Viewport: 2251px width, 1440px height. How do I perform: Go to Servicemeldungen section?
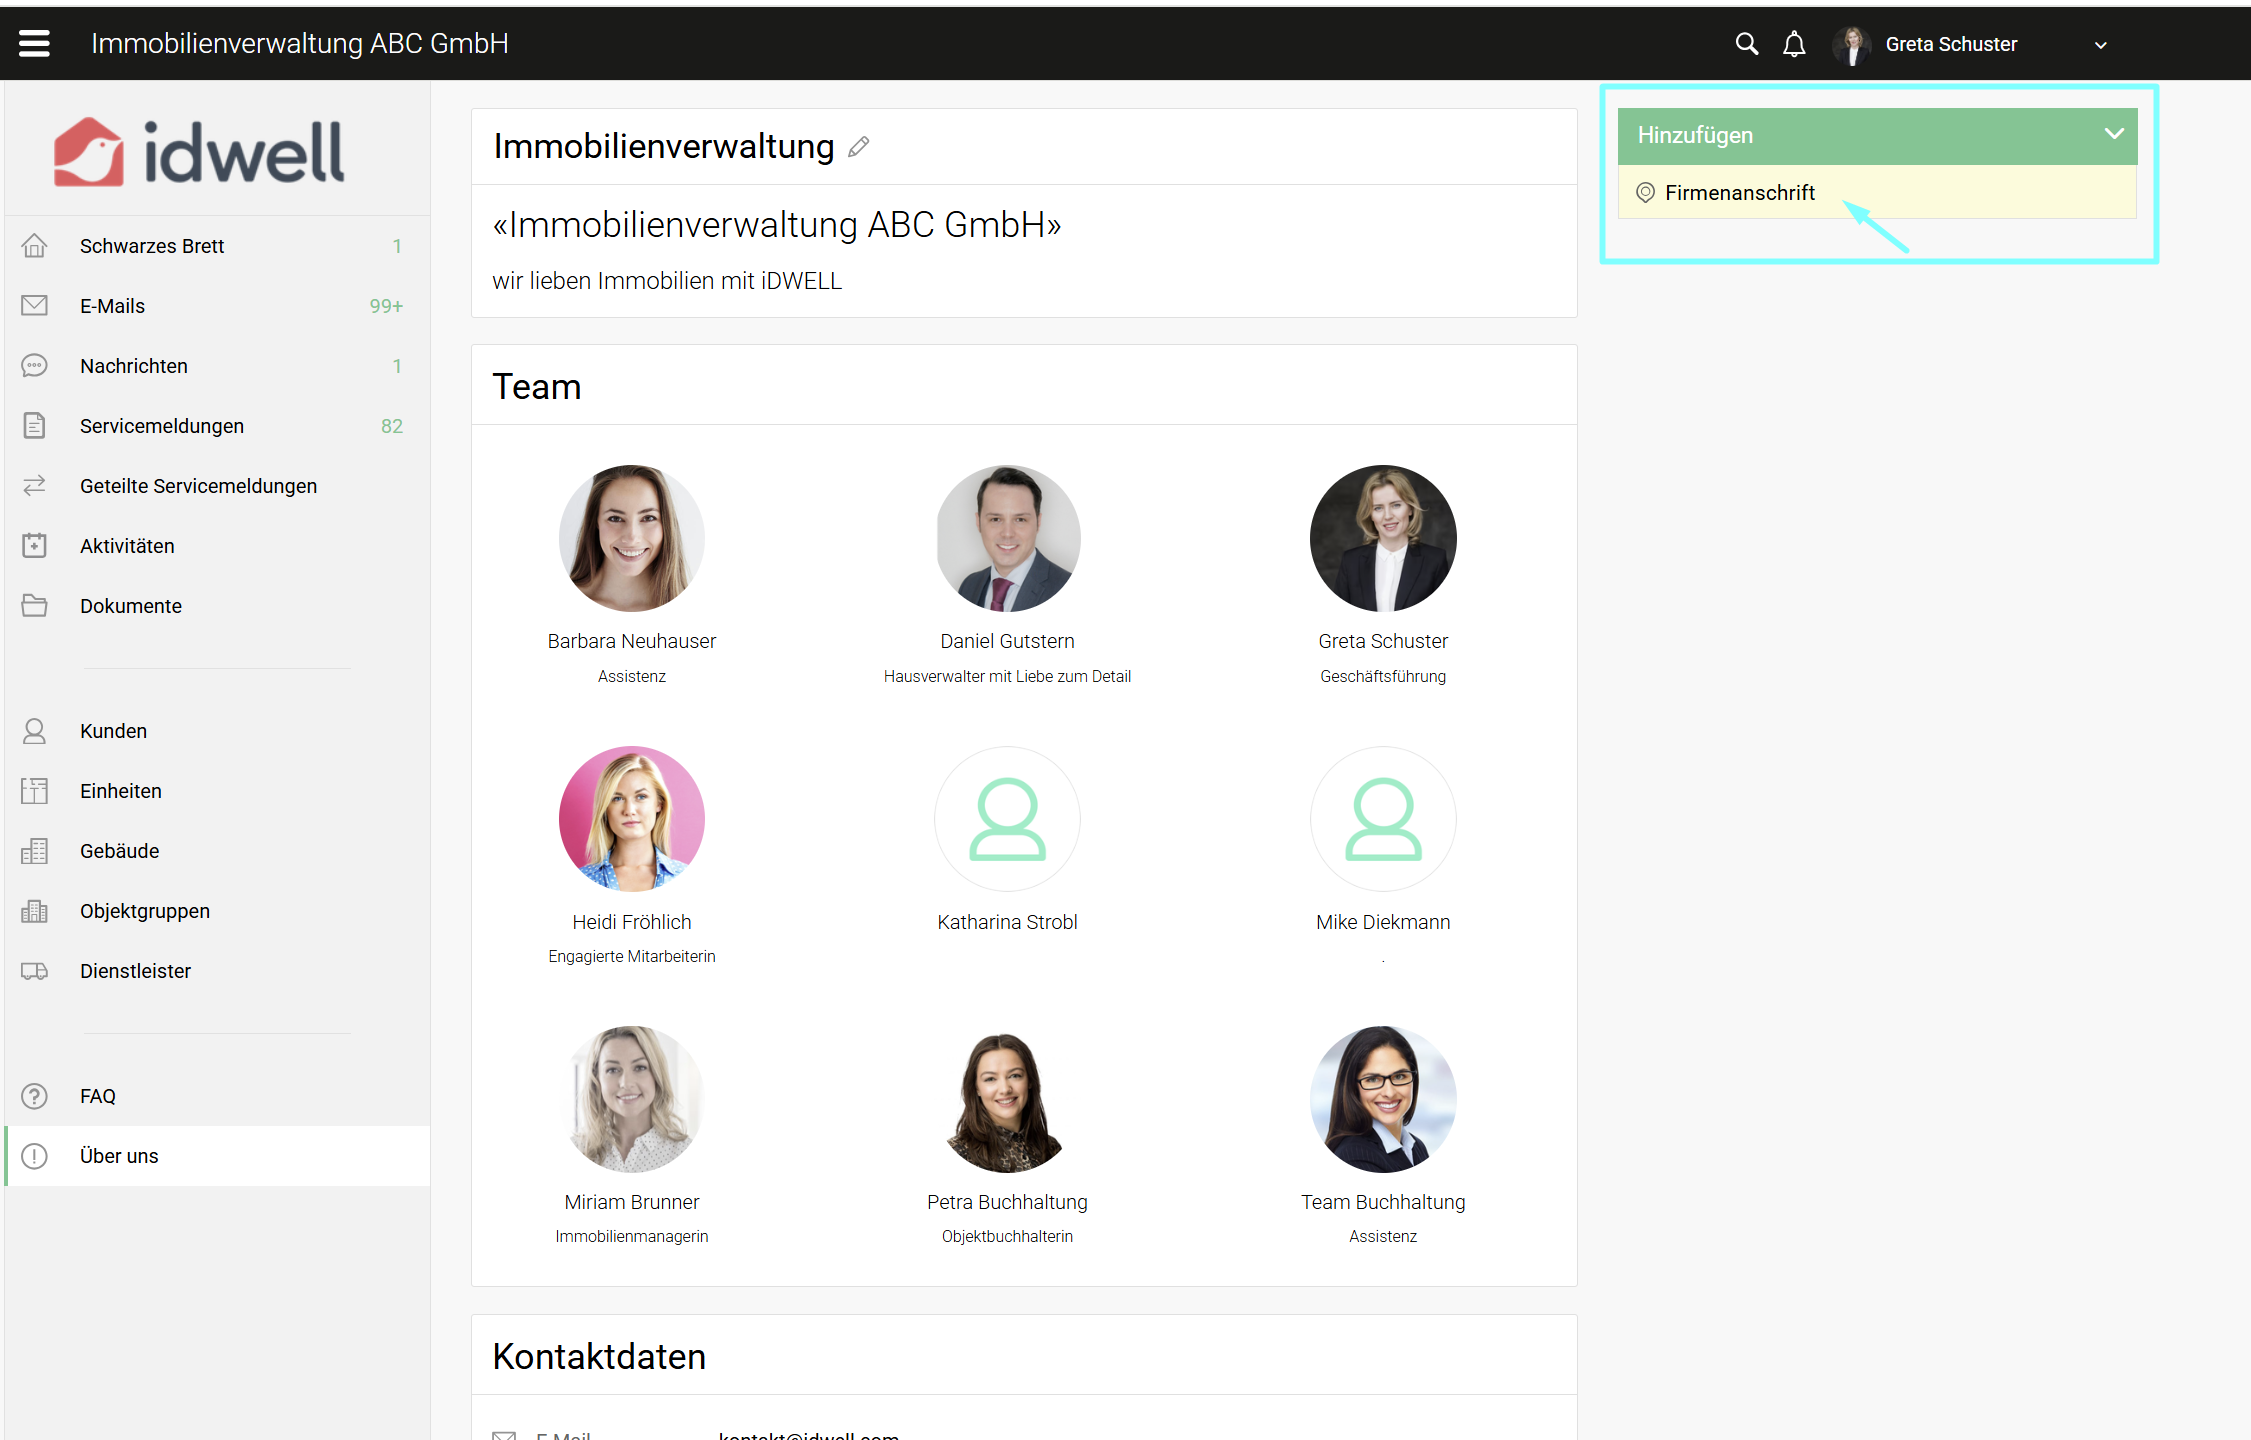(x=161, y=426)
